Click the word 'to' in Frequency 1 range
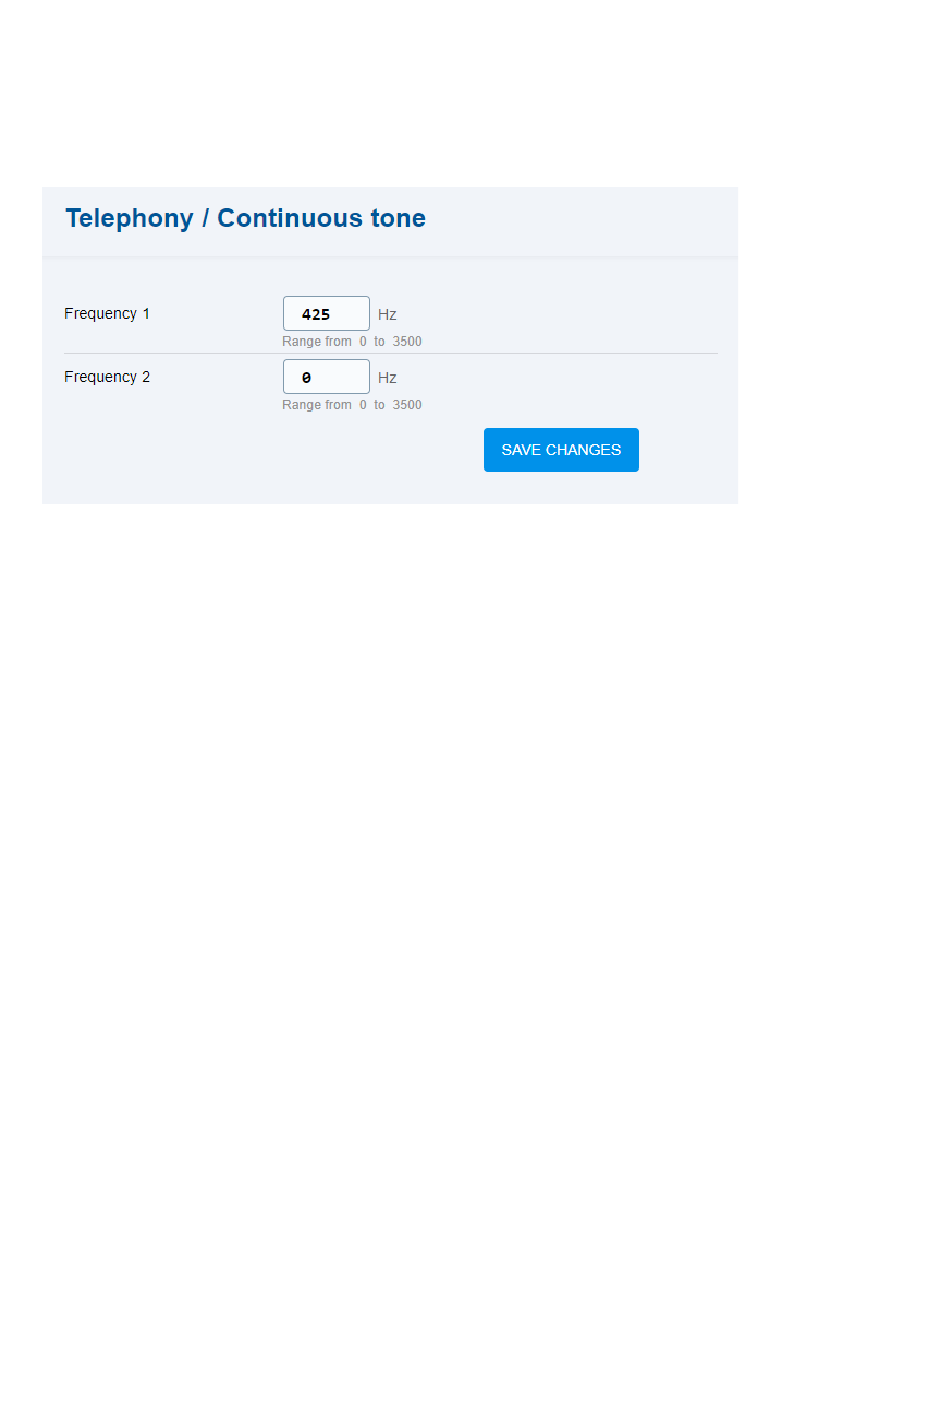950x1408 pixels. [x=380, y=341]
